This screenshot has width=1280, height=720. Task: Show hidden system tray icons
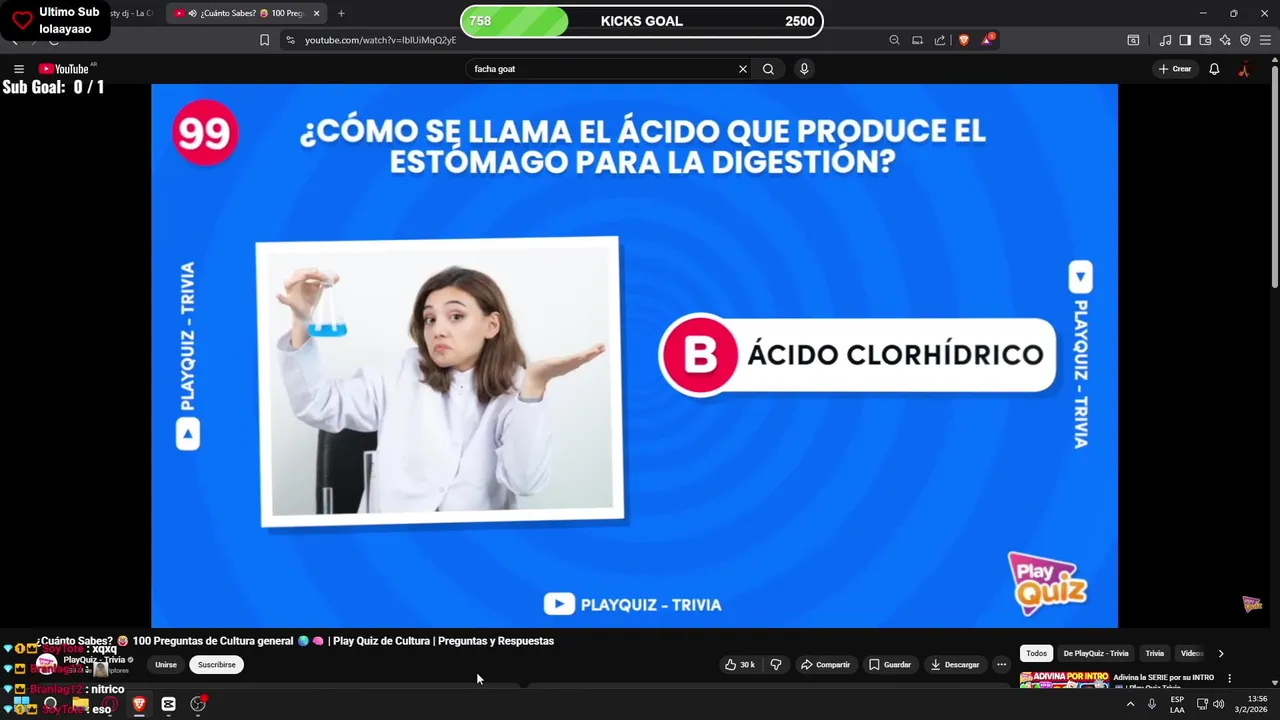tap(1131, 704)
